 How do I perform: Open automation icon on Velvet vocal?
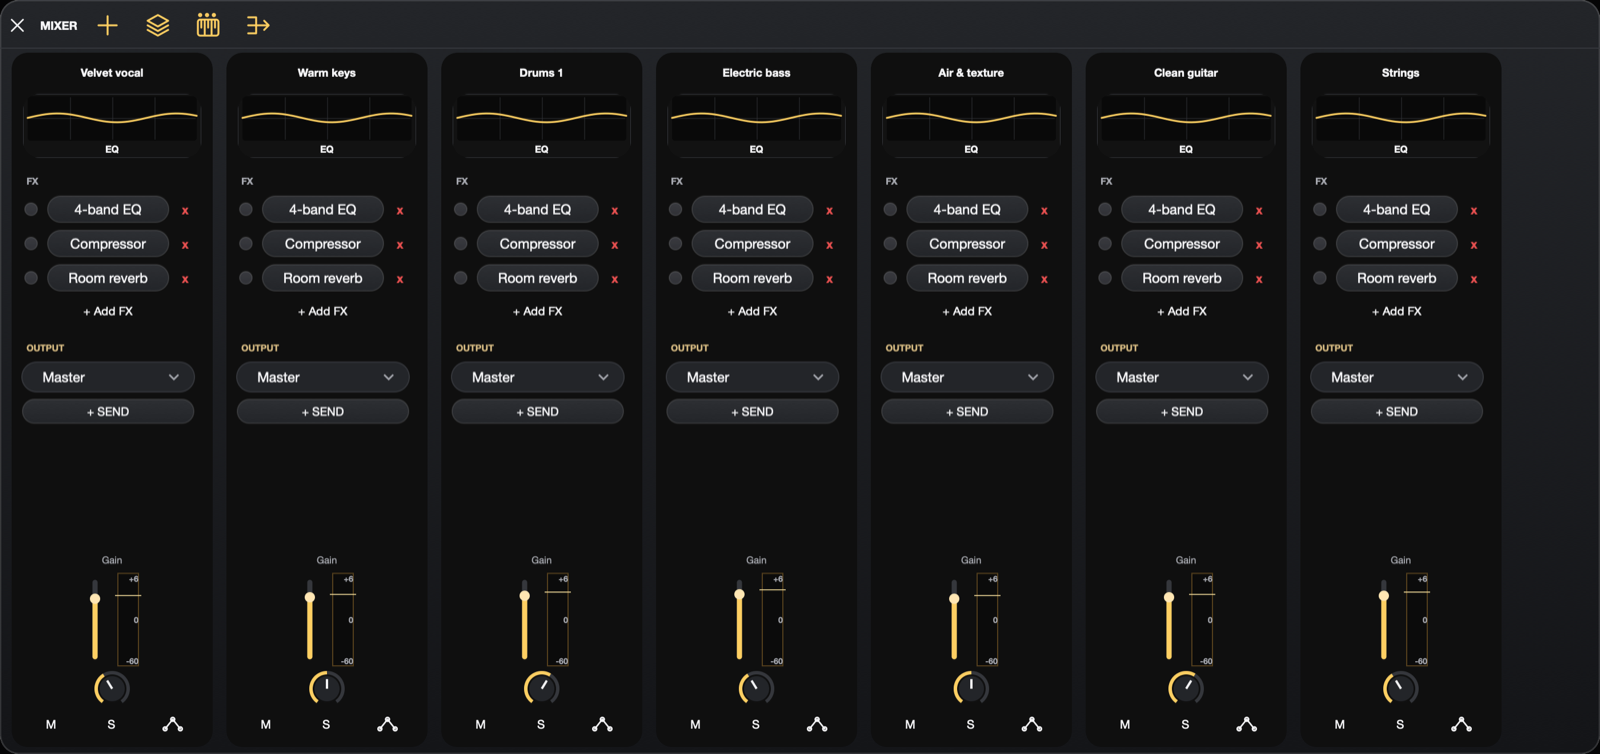pos(172,724)
